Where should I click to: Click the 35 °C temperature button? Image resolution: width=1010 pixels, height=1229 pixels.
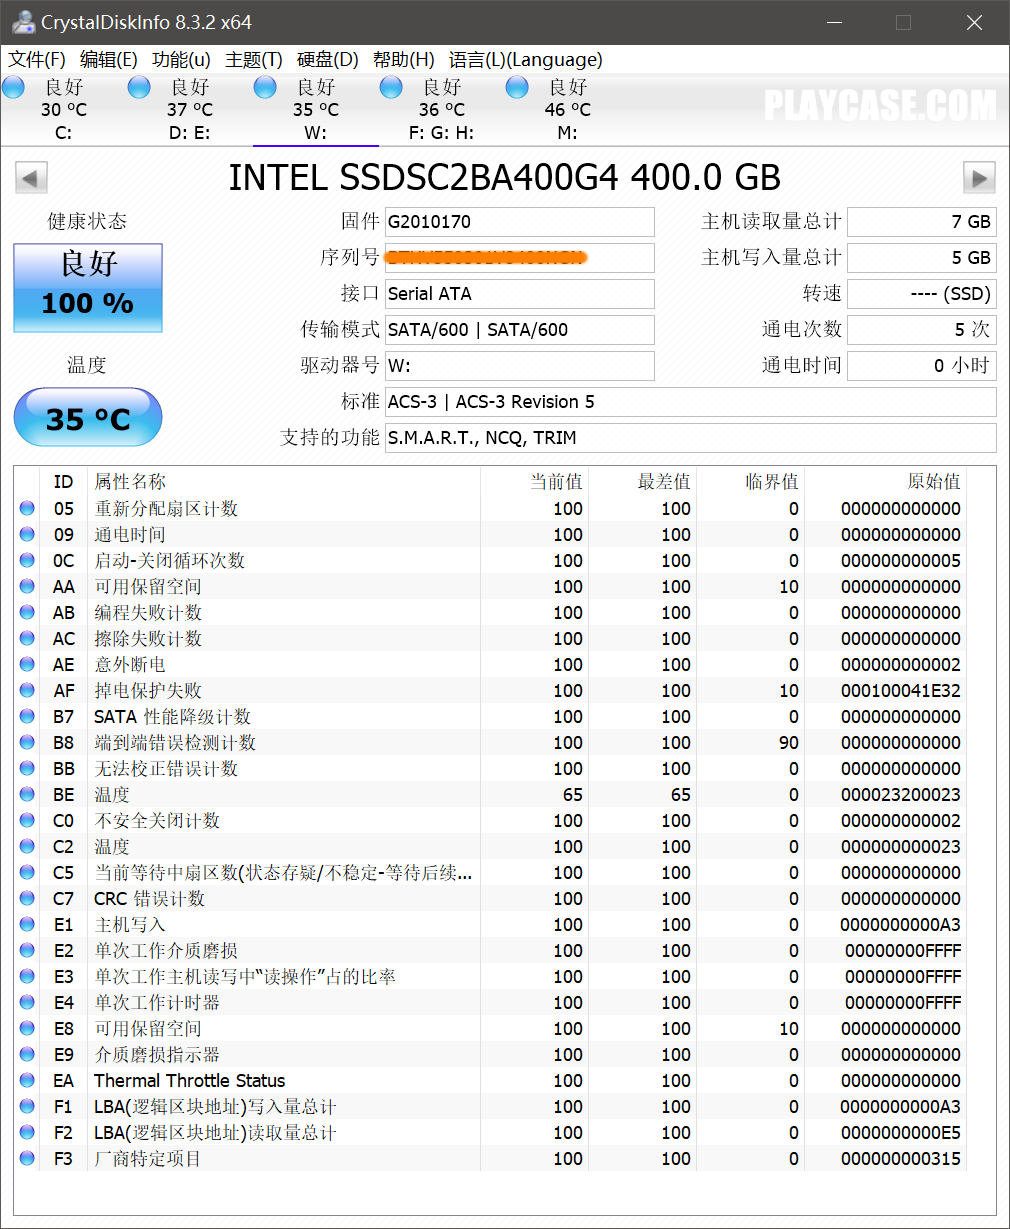click(88, 418)
